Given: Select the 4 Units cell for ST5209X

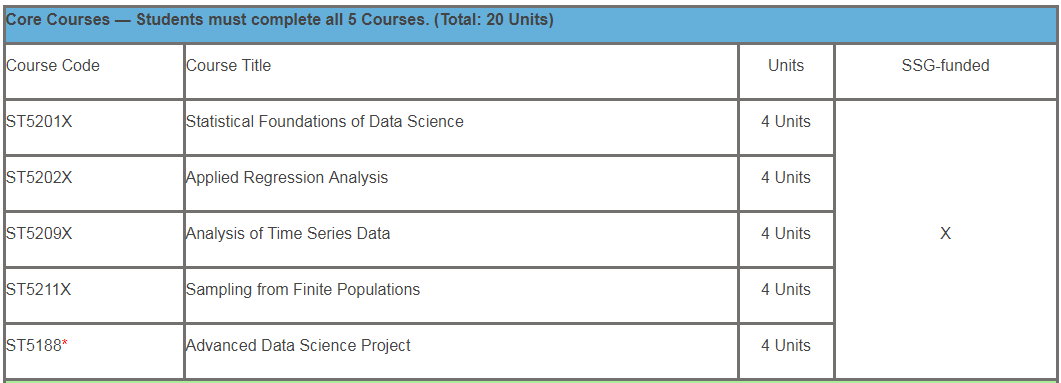Looking at the screenshot, I should [786, 239].
